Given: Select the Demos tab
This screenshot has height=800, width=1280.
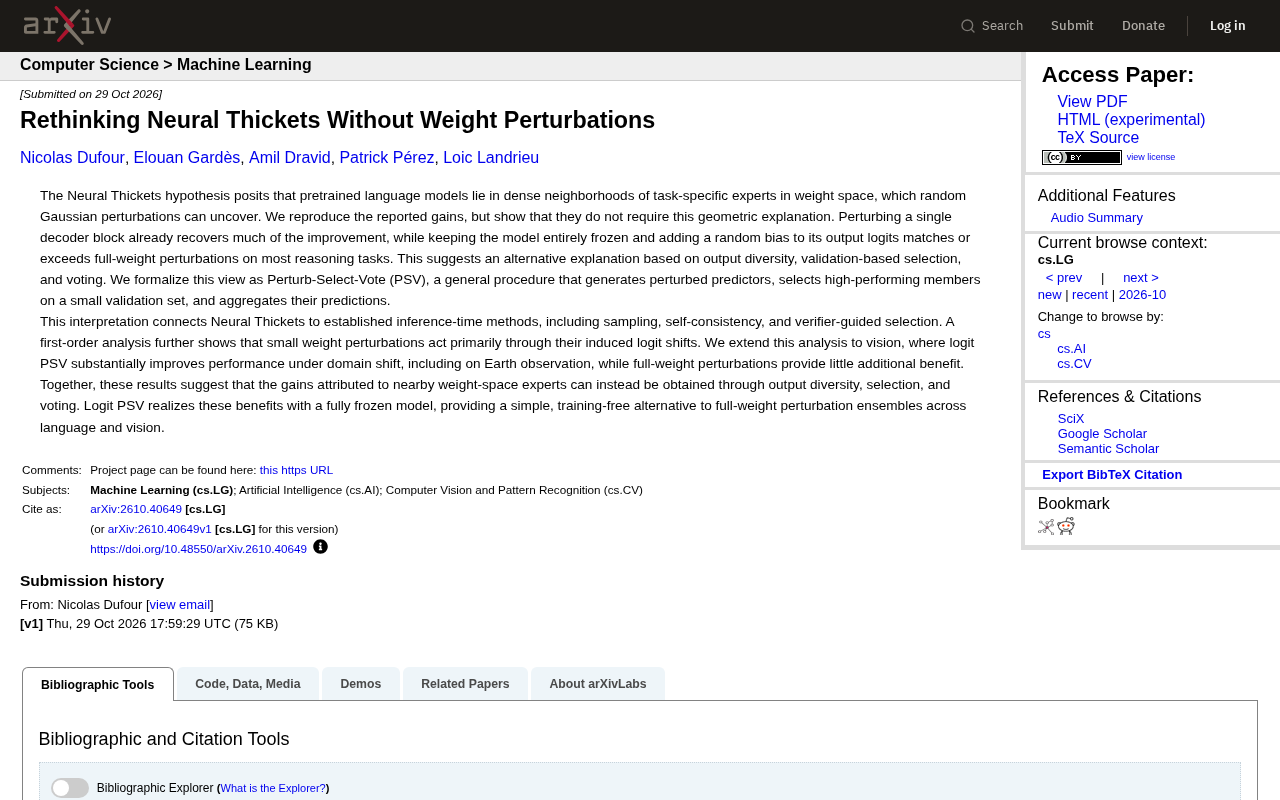Looking at the screenshot, I should pos(361,684).
